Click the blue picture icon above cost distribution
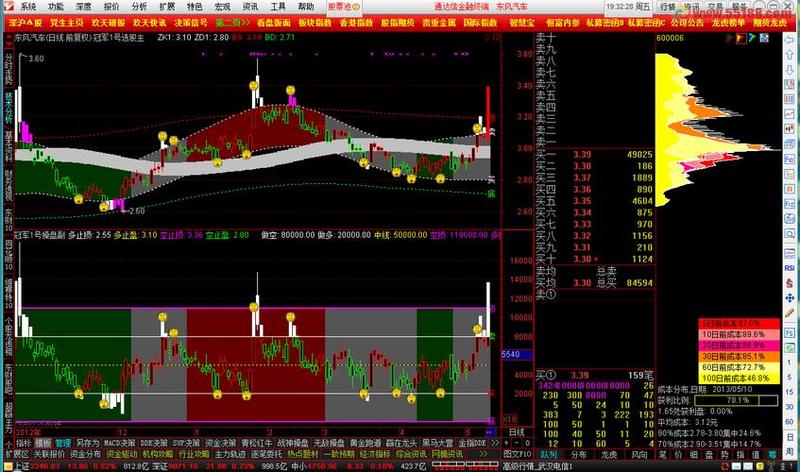The height and width of the screenshot is (472, 800). pos(764,38)
